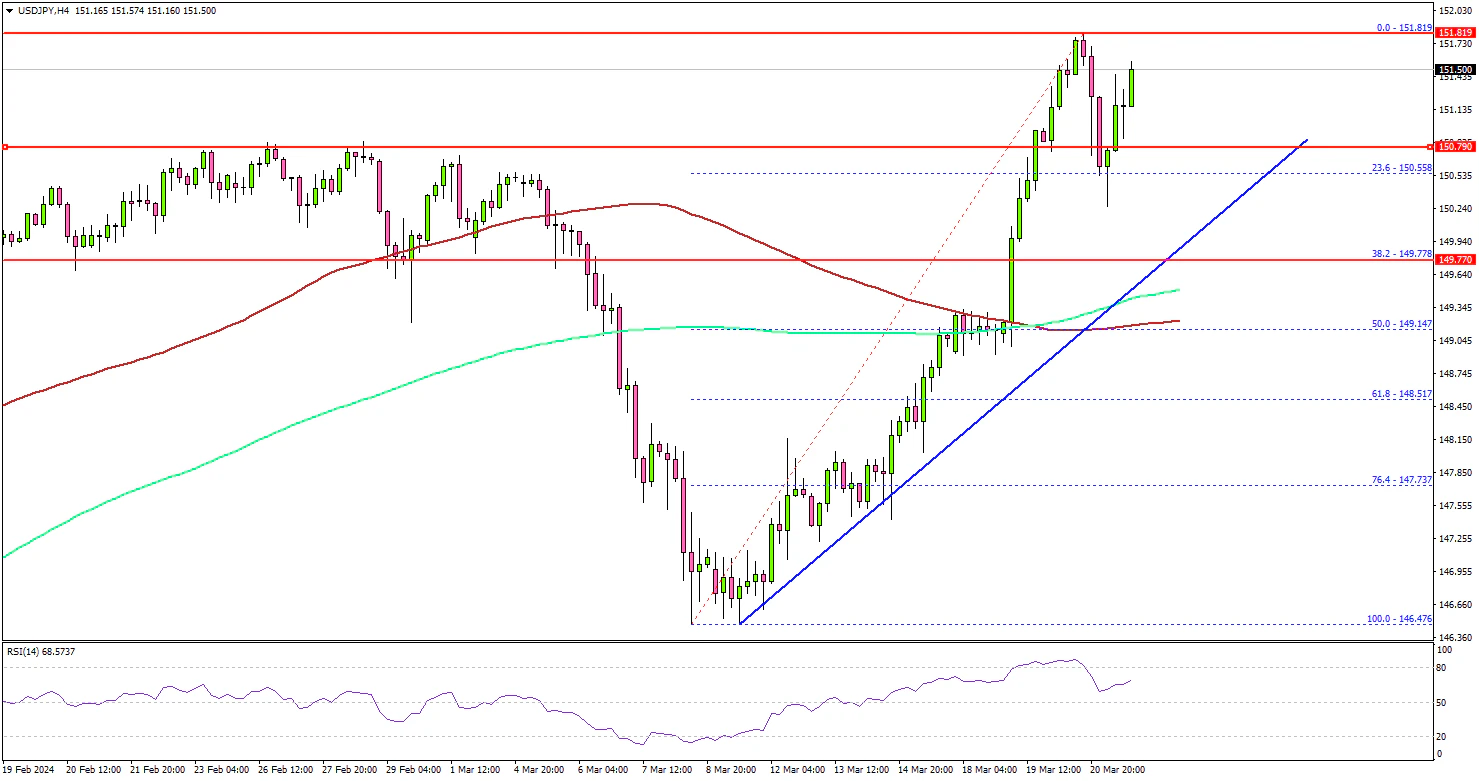Select the Fibonacci 0.0 - 151.819 level label
The image size is (1479, 781).
pos(1404,28)
